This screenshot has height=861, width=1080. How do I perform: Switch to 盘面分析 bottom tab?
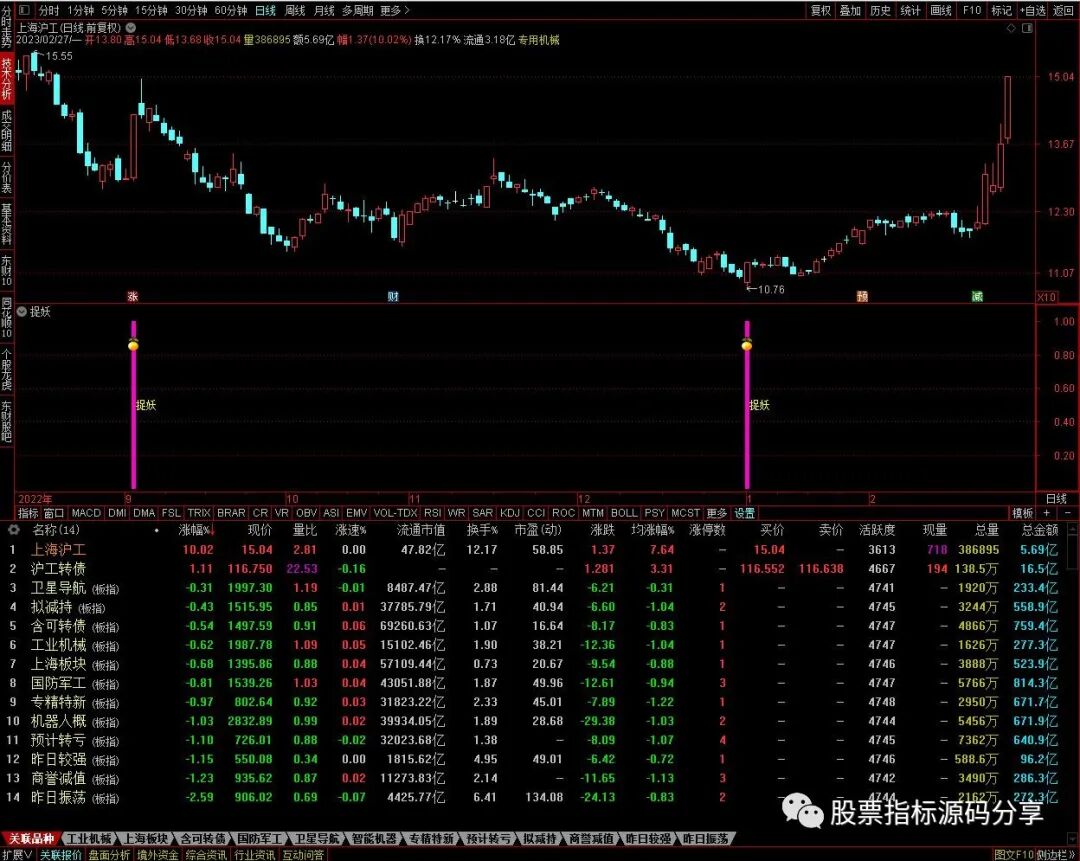[109, 855]
